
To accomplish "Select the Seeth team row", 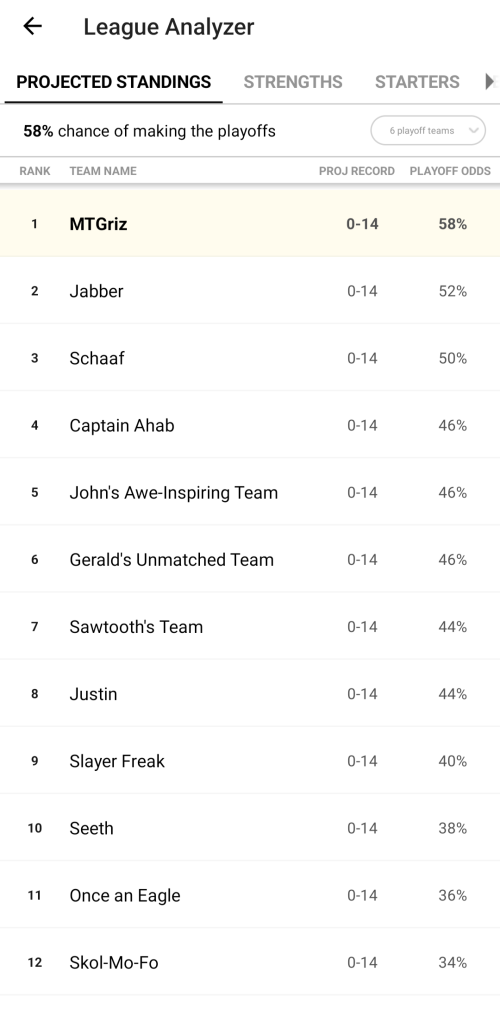I will pos(250,828).
